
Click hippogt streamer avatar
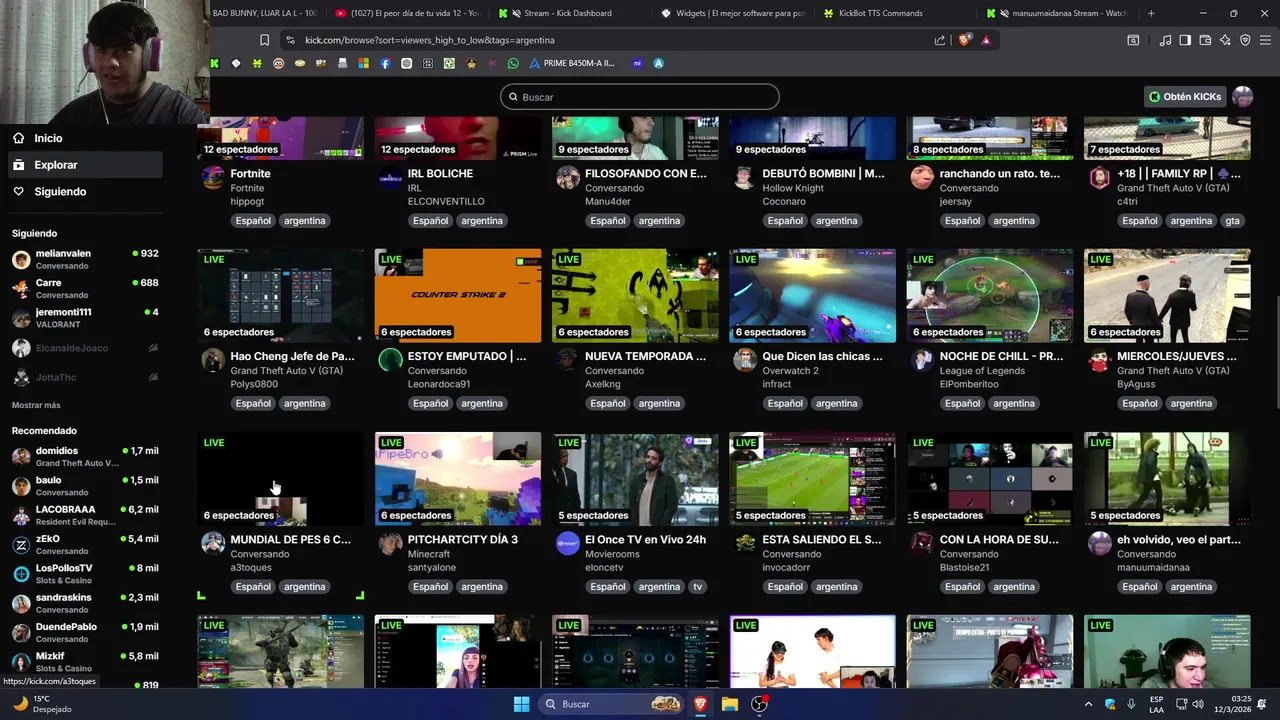213,178
